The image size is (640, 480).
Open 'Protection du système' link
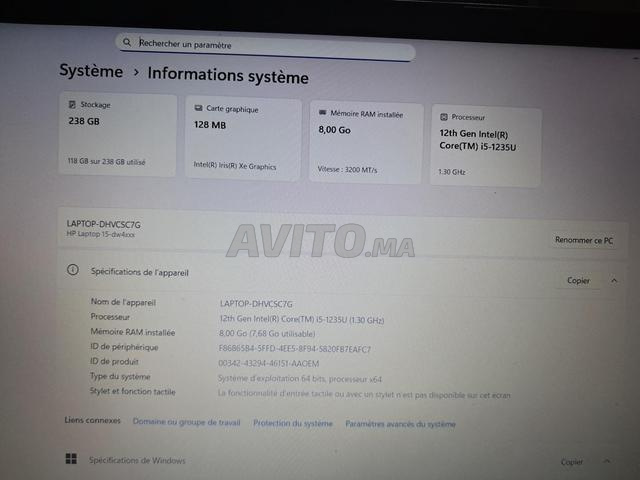[x=293, y=423]
